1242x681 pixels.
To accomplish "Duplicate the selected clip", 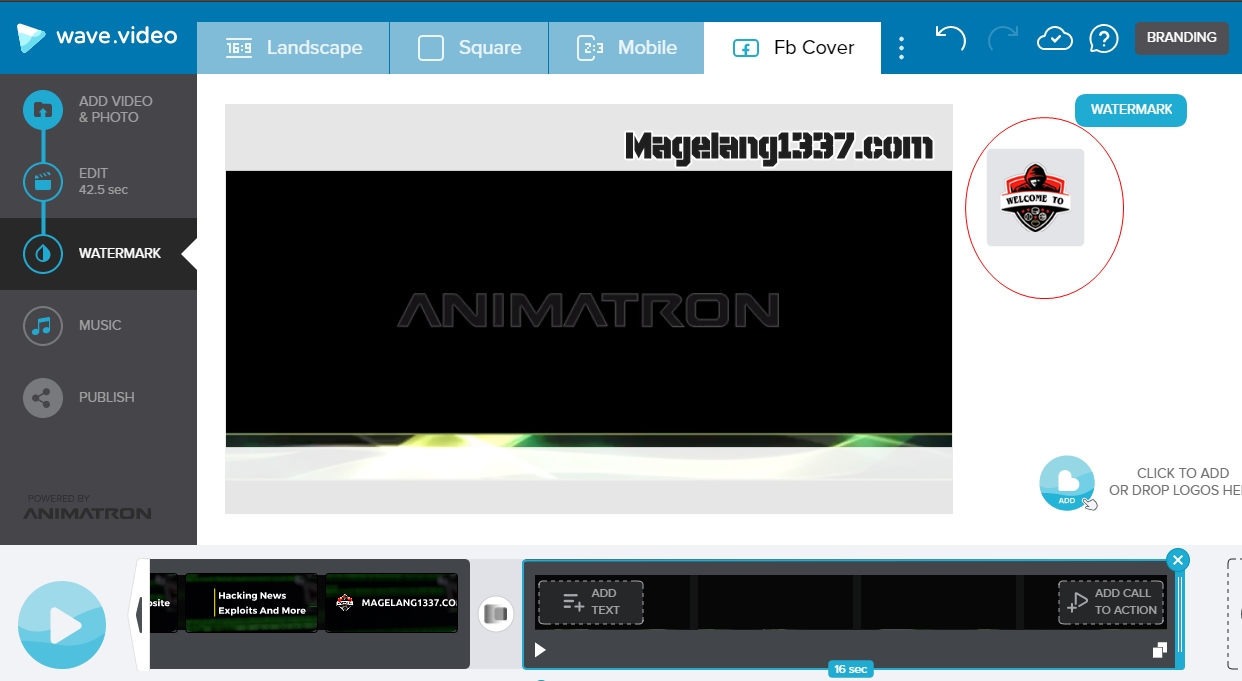I will pos(1159,650).
